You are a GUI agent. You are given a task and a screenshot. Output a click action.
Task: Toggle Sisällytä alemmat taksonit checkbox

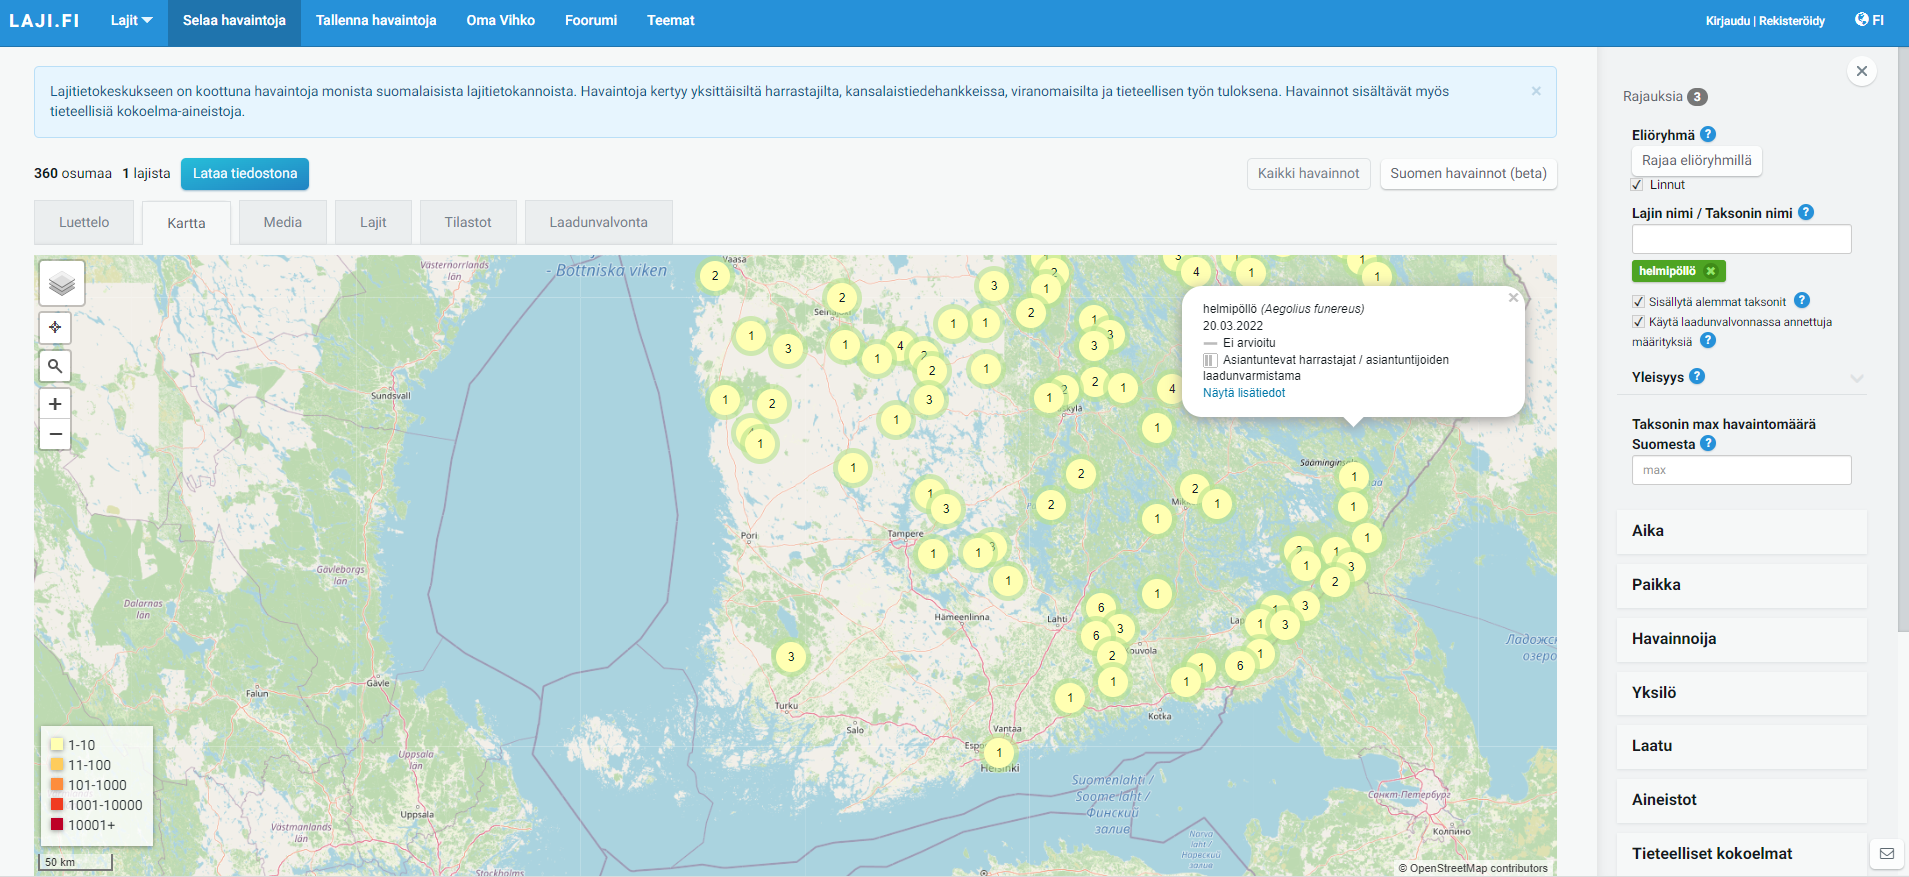click(1638, 301)
